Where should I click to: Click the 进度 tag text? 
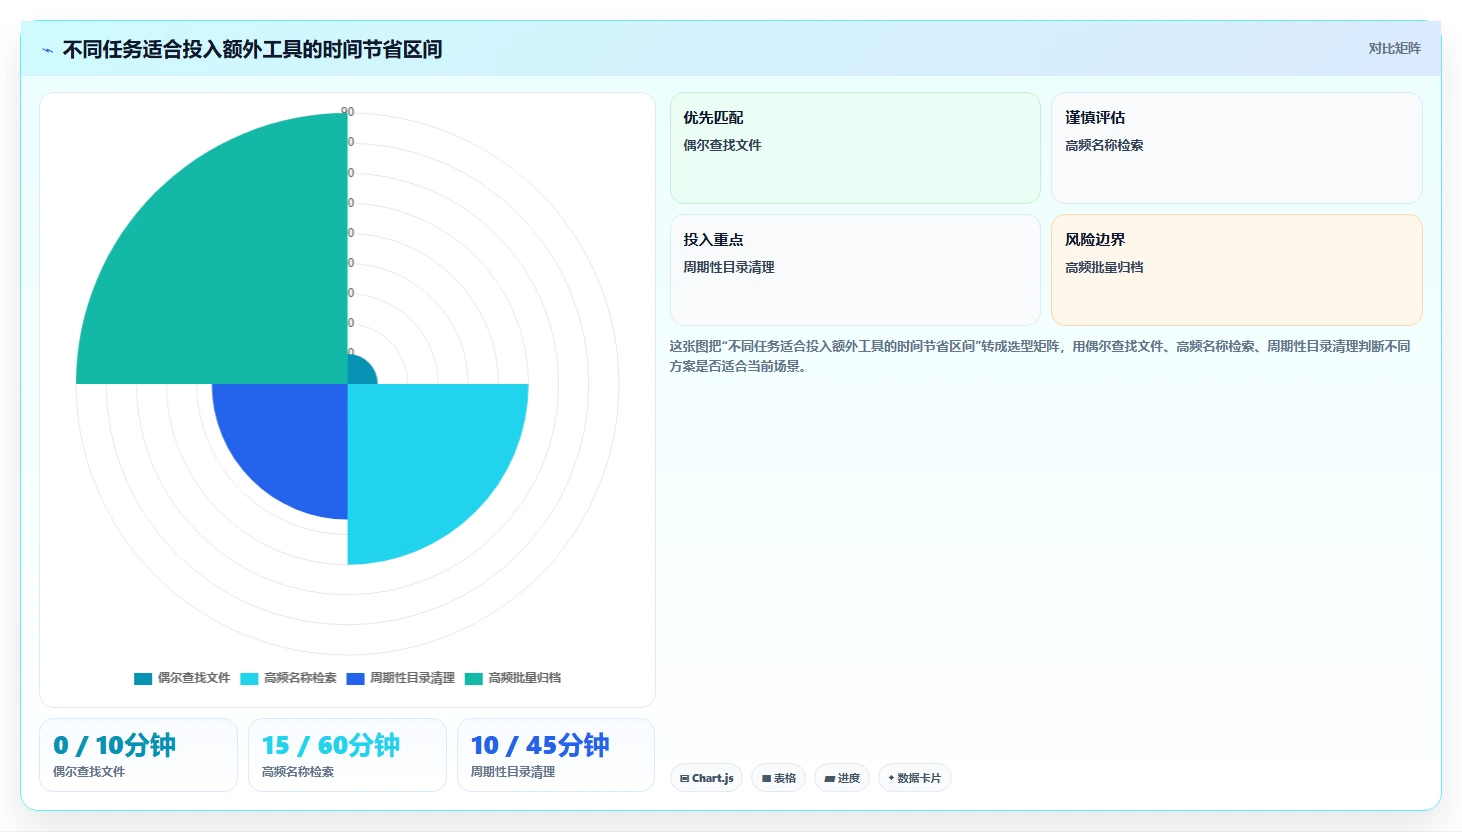pos(849,778)
